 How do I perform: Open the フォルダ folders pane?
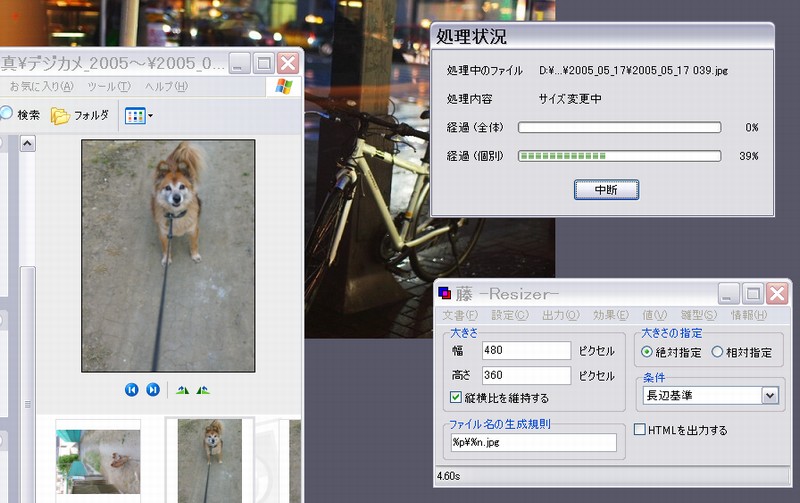(x=80, y=116)
